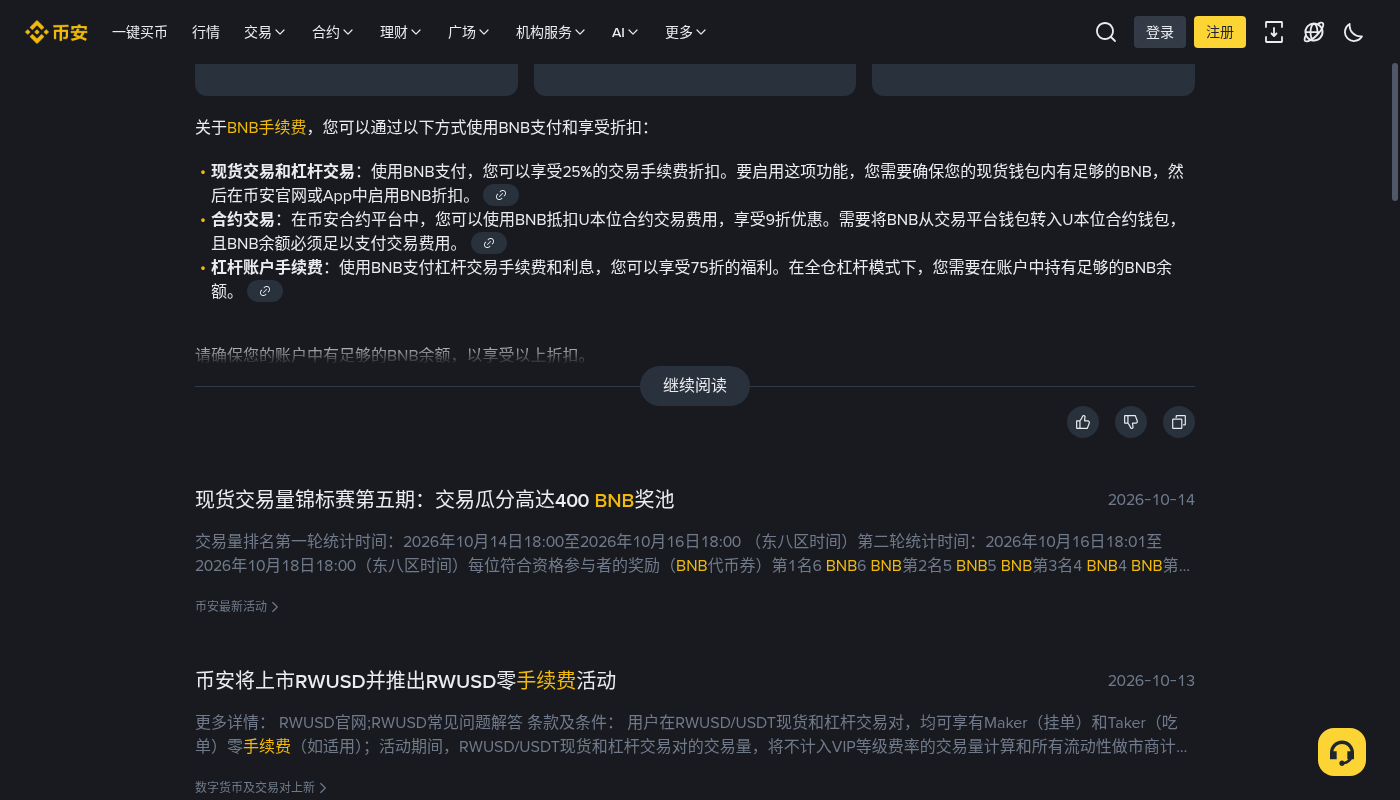Click the download app icon

tap(1274, 32)
